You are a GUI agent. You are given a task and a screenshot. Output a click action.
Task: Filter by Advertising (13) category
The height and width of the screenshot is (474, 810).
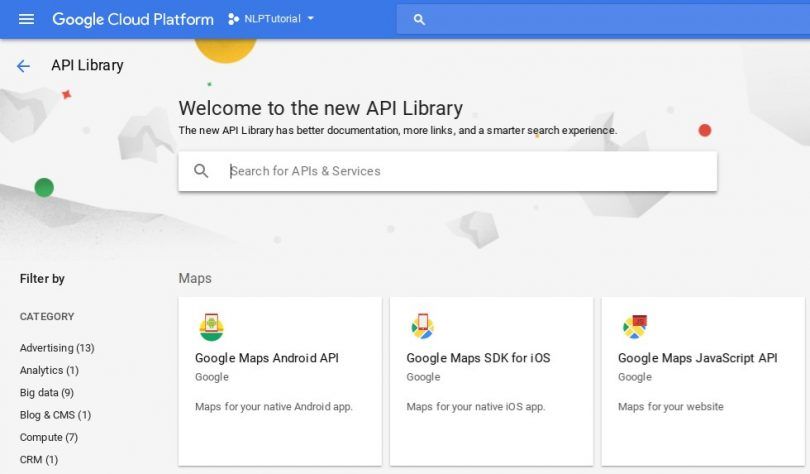57,348
